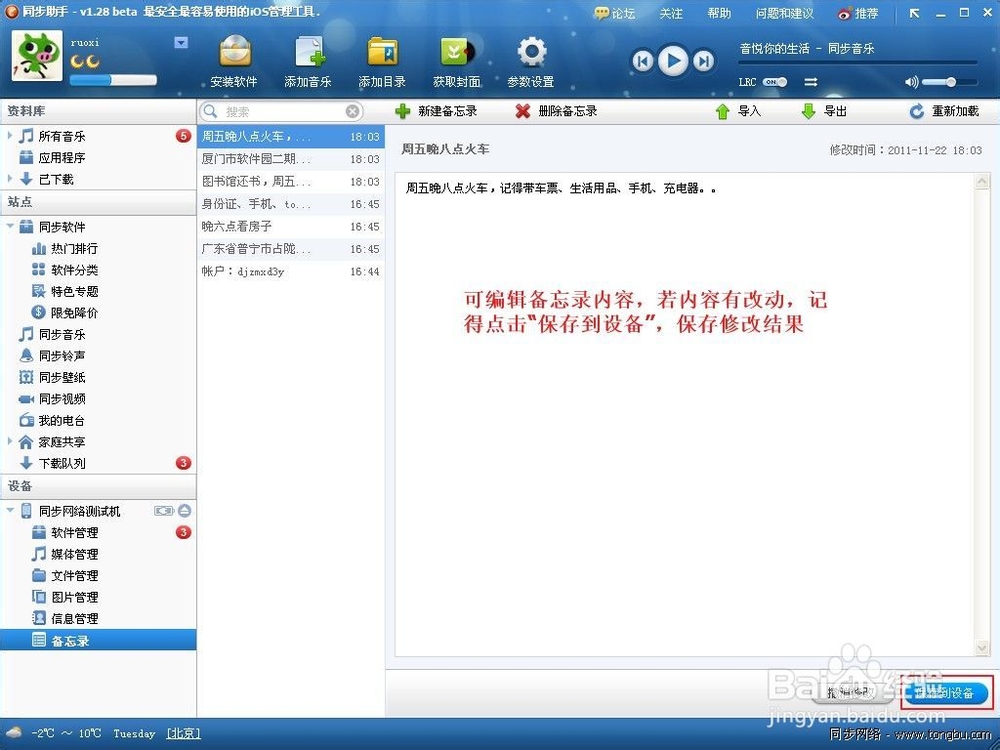This screenshot has width=1000, height=750.
Task: Select the note 晚六点看房子
Action: (291, 226)
